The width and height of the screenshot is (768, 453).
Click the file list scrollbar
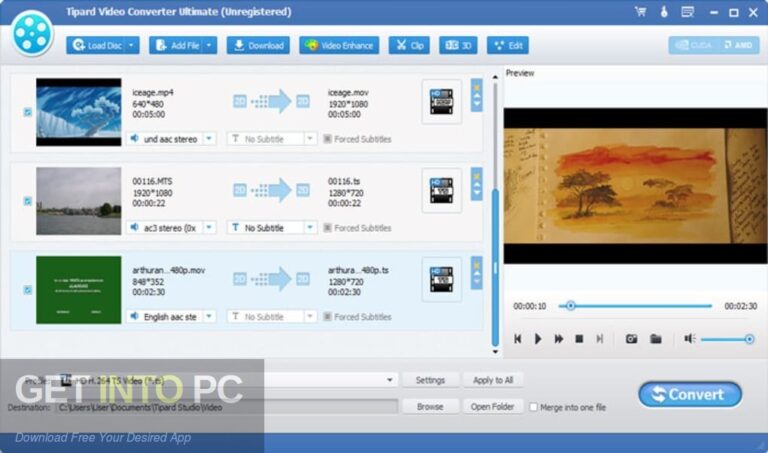(495, 268)
